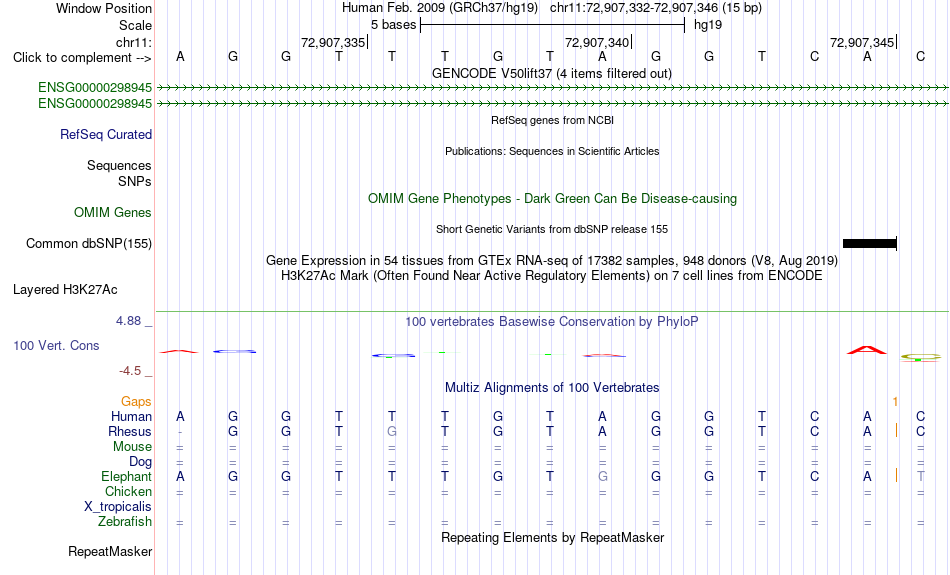Select the Rhesus species label
This screenshot has height=575, width=950.
[130, 431]
